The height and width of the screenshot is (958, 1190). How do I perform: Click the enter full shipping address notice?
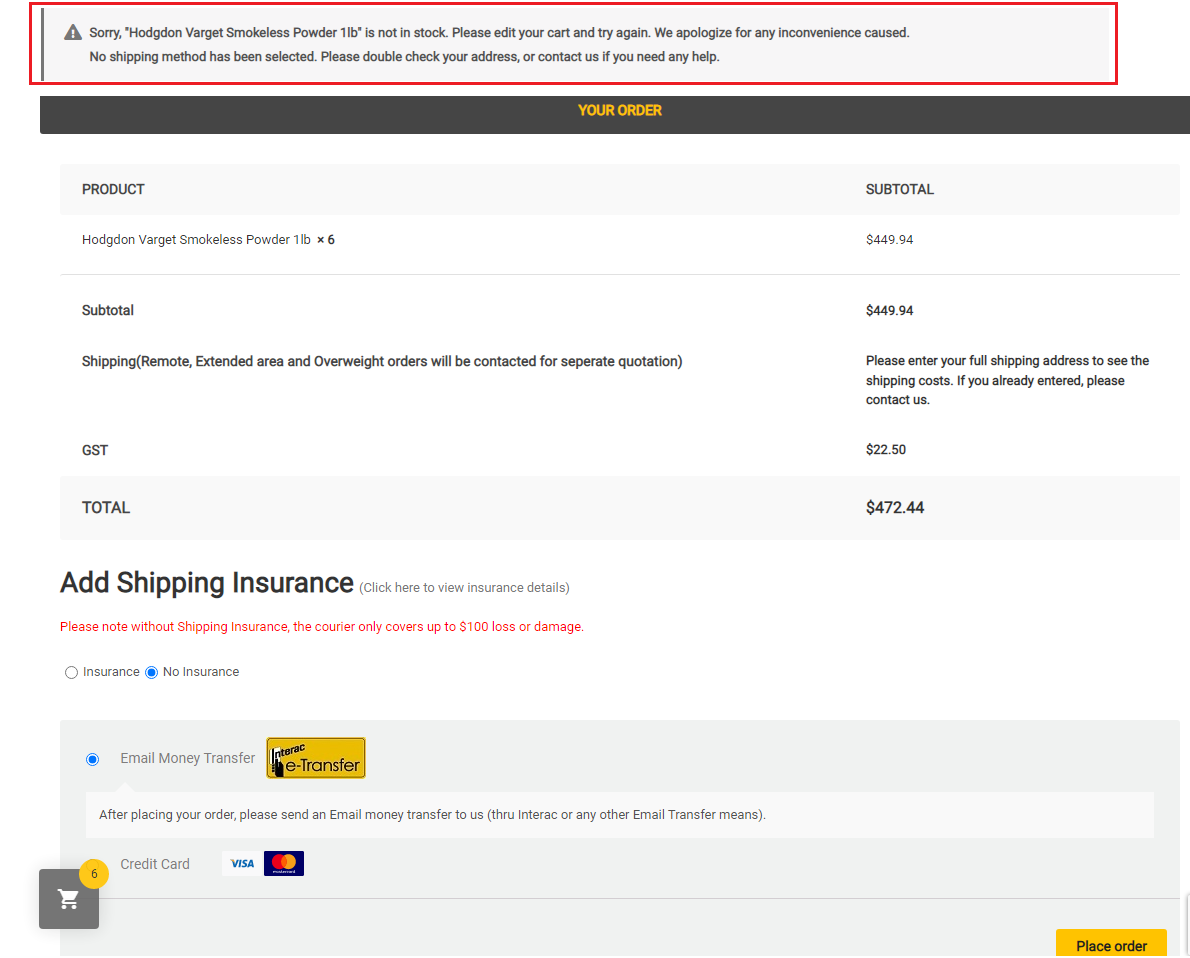(x=1007, y=380)
